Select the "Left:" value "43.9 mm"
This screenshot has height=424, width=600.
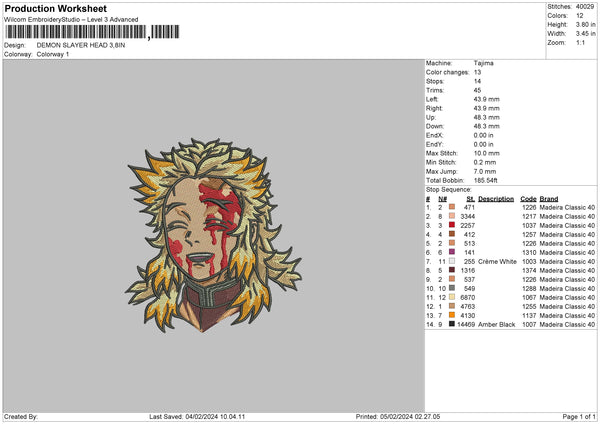click(487, 99)
